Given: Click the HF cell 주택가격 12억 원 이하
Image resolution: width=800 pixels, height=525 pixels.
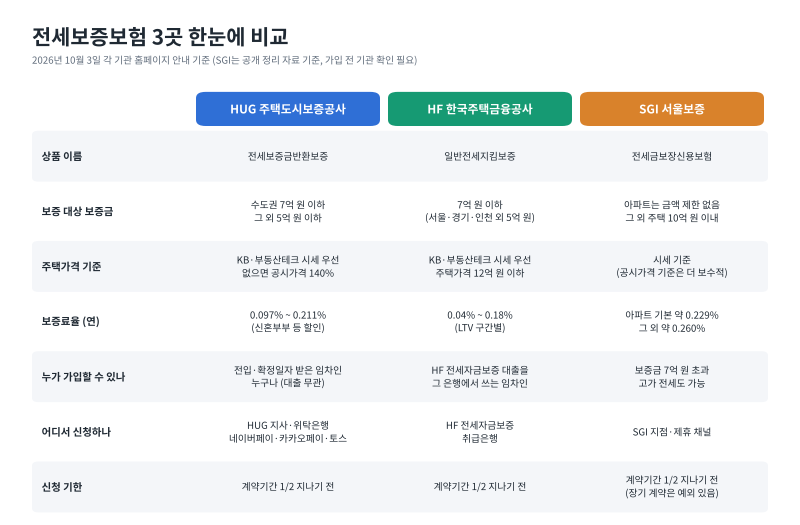Looking at the screenshot, I should 480,273.
